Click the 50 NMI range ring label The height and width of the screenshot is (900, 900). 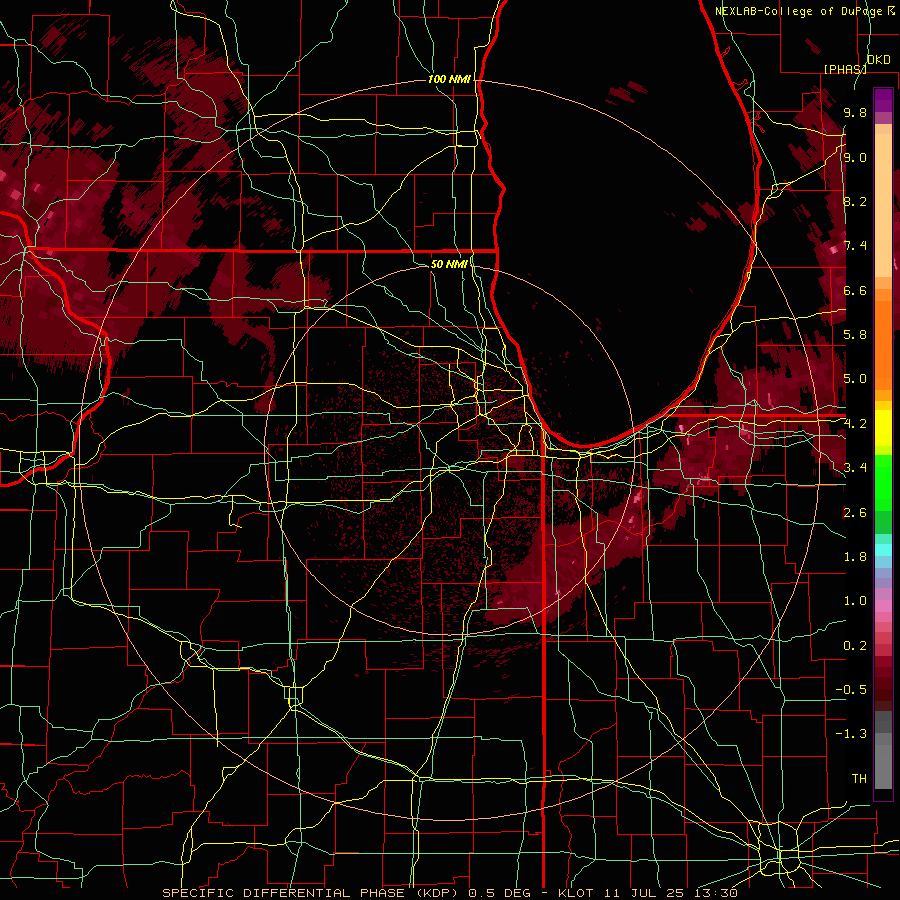[449, 264]
